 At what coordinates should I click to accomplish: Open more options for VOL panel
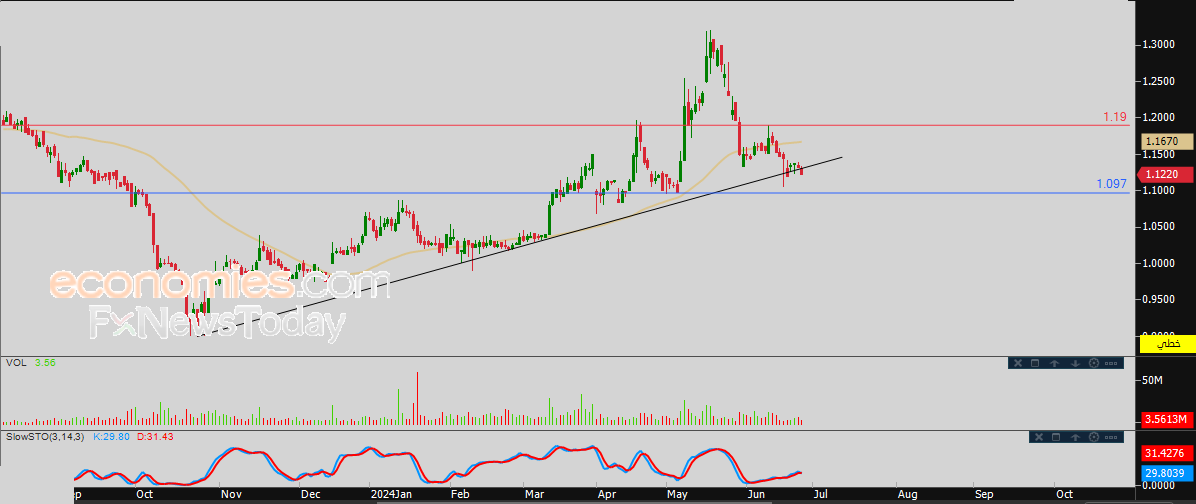[1112, 363]
